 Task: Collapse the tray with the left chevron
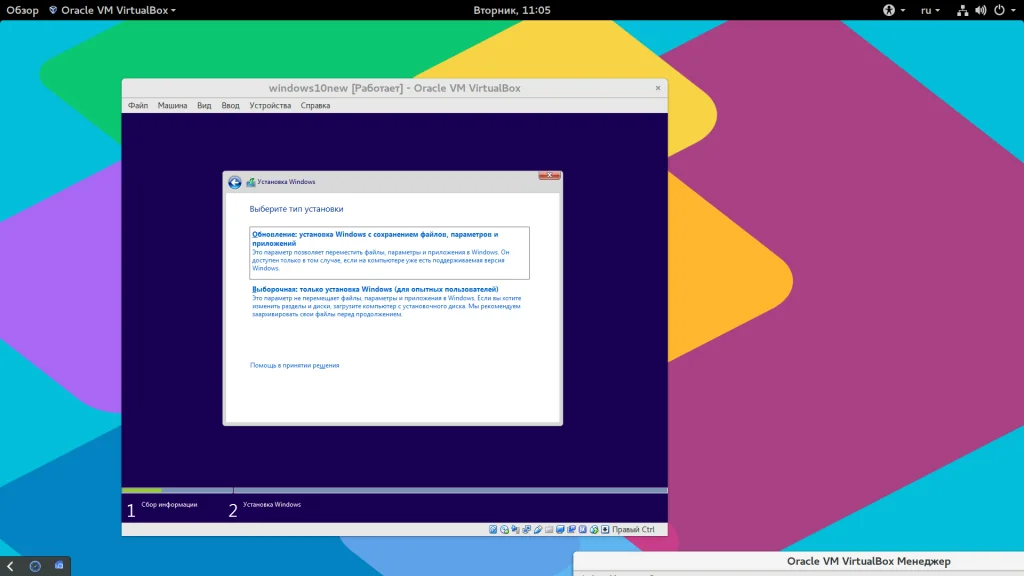click(10, 566)
